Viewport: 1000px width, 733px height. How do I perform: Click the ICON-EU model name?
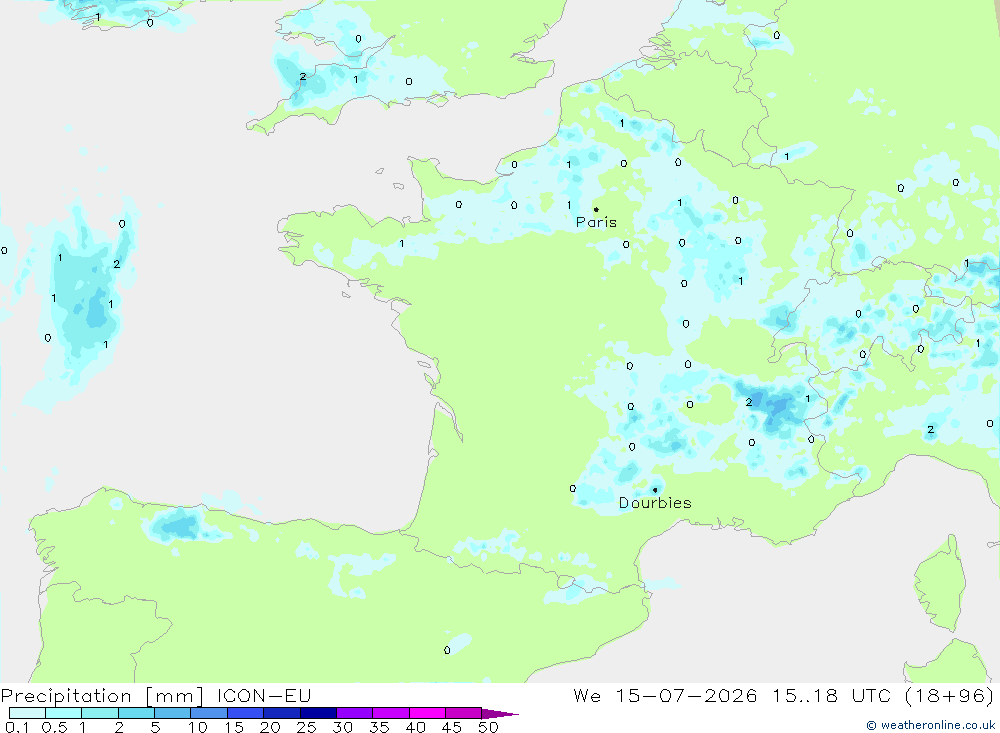pyautogui.click(x=264, y=696)
